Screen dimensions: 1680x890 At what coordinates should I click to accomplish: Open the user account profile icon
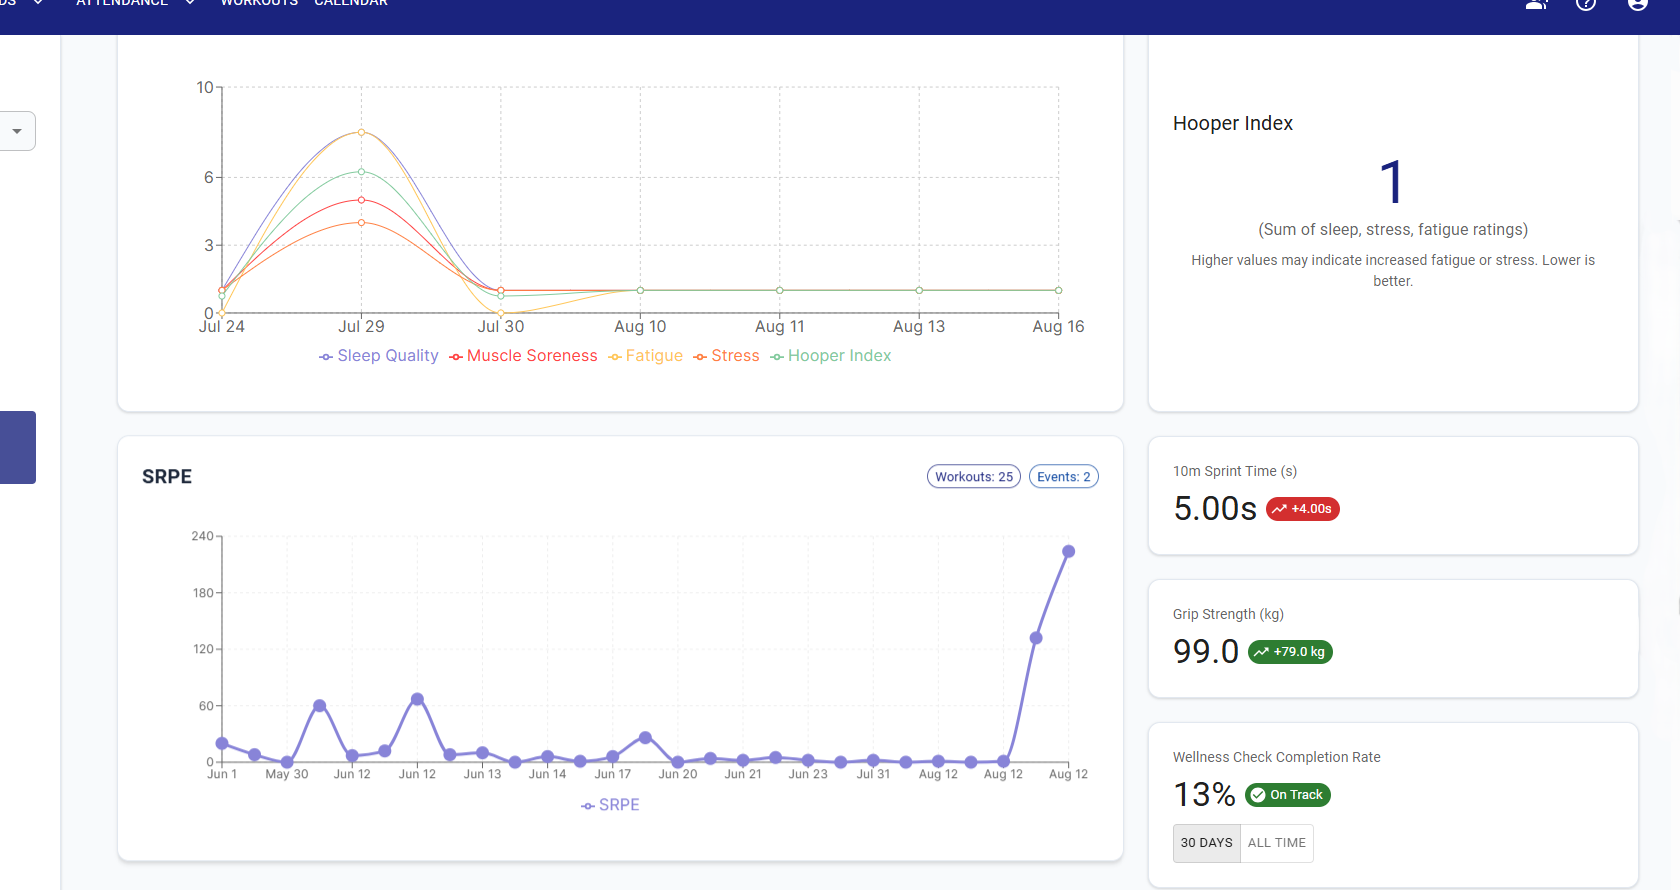1638,4
